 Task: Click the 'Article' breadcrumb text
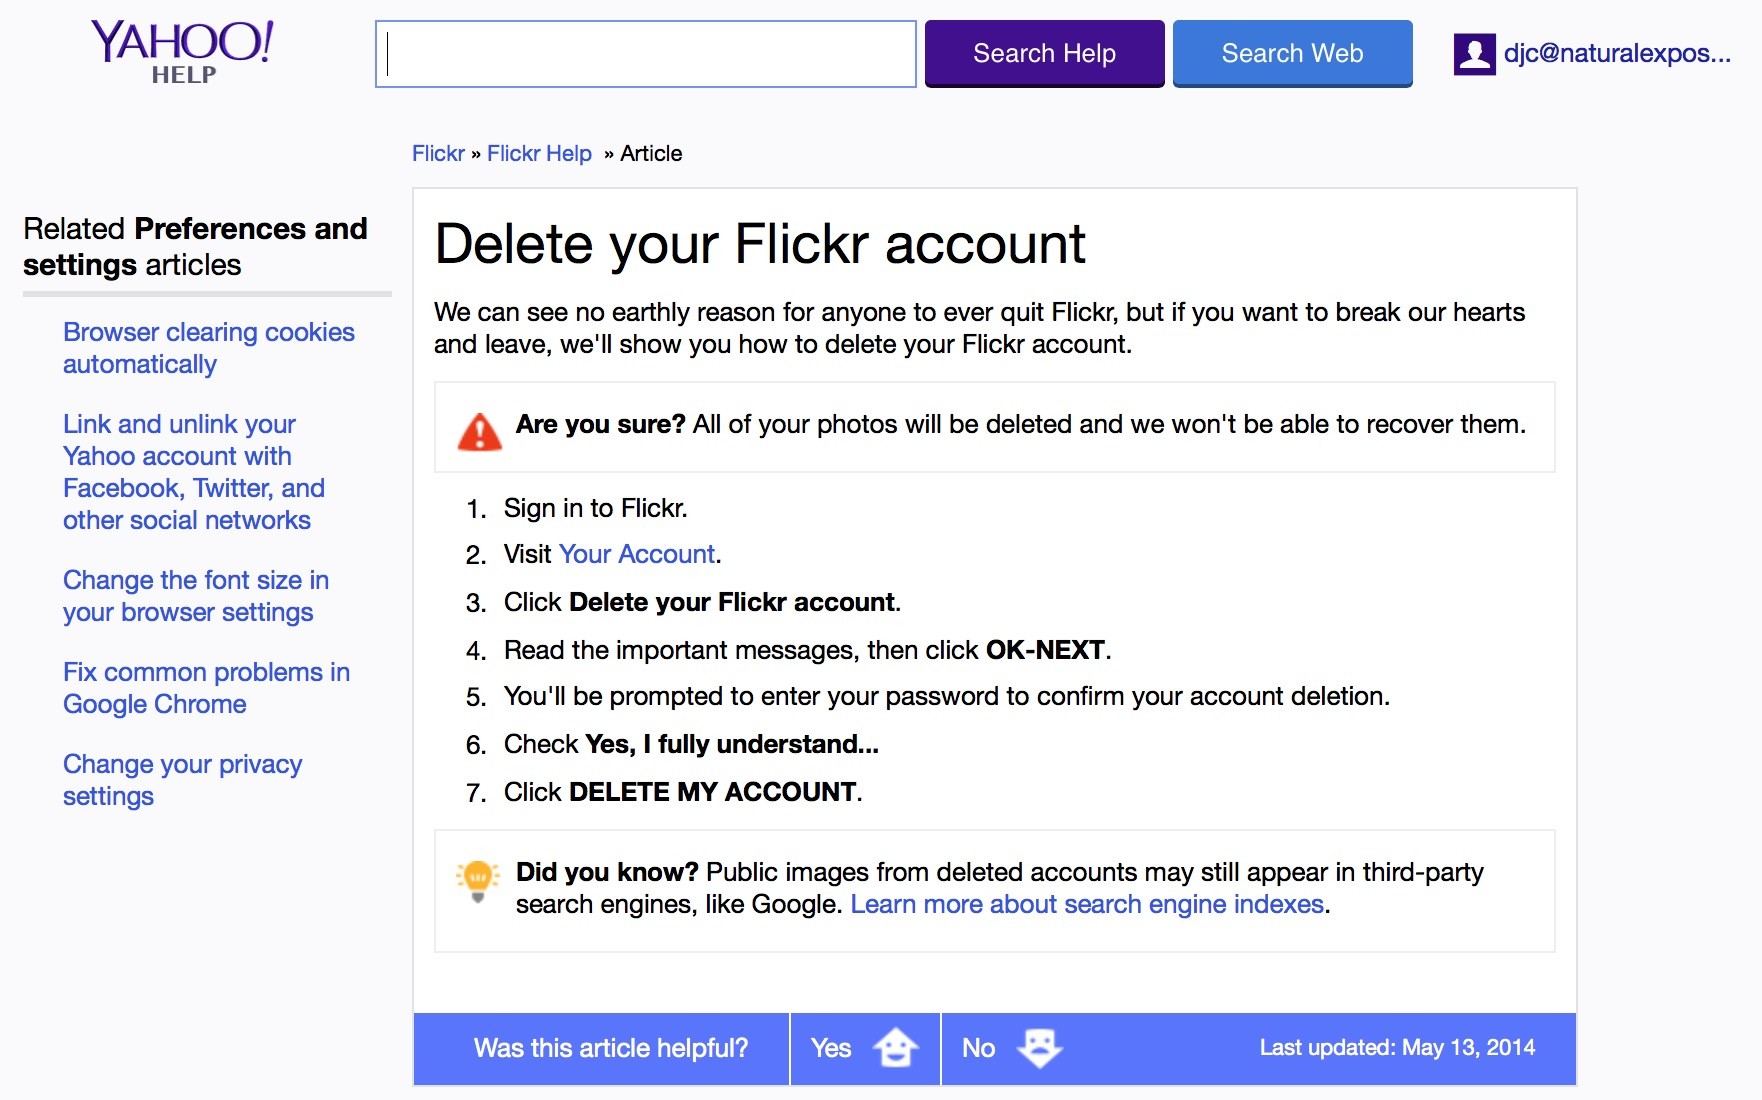point(651,153)
